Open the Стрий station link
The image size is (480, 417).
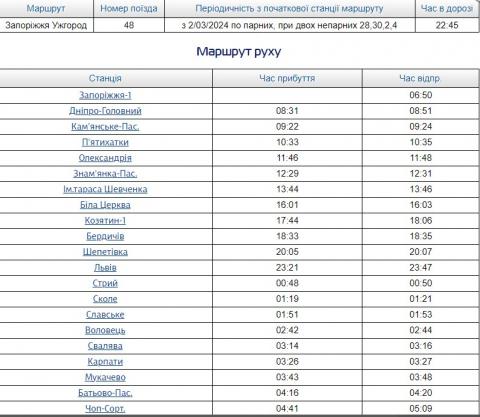click(x=105, y=283)
